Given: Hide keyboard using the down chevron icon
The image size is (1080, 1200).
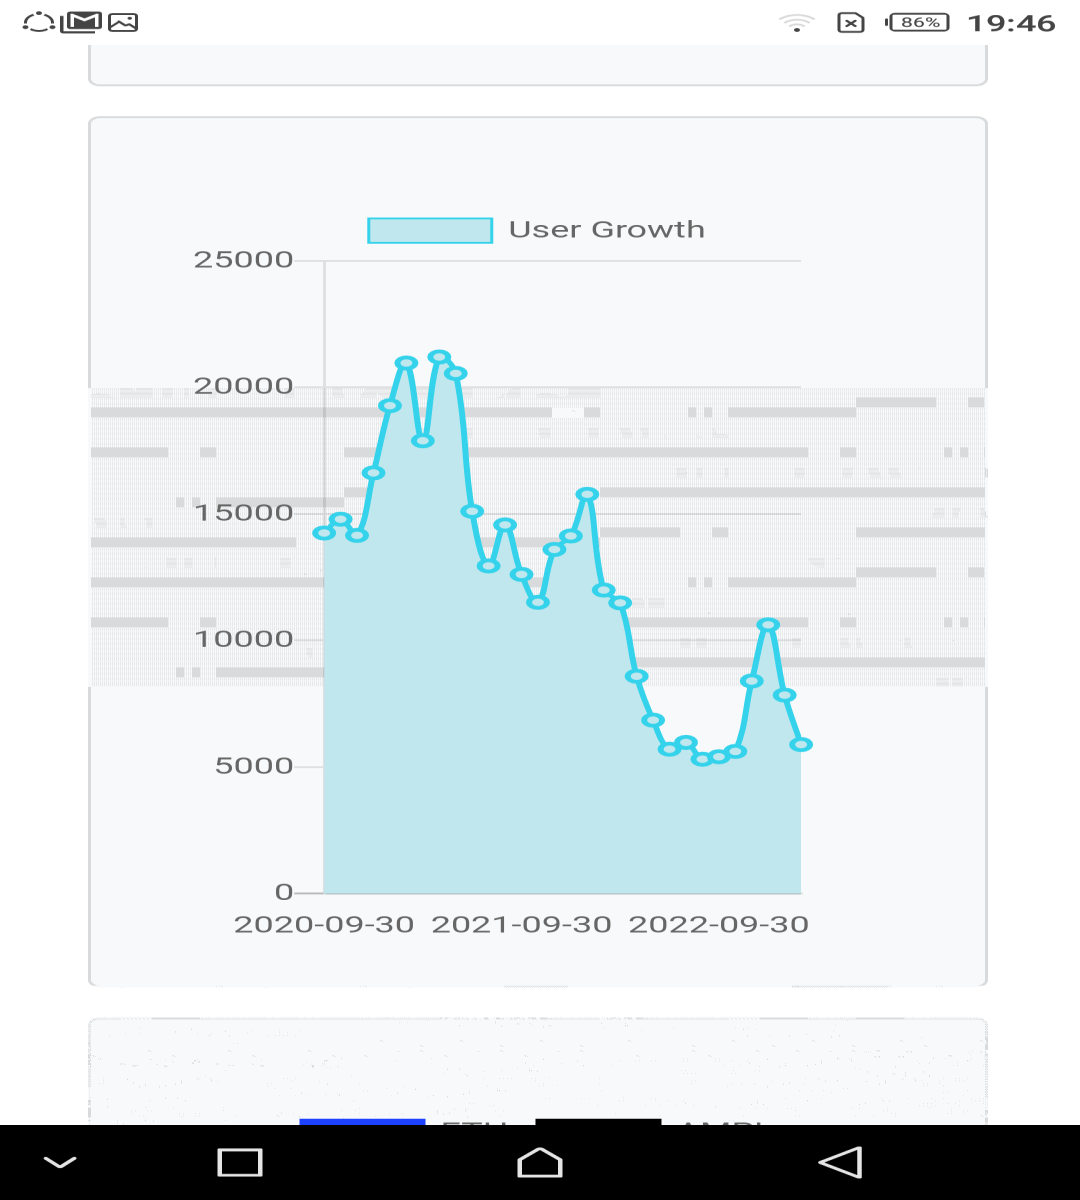Looking at the screenshot, I should coord(60,1162).
